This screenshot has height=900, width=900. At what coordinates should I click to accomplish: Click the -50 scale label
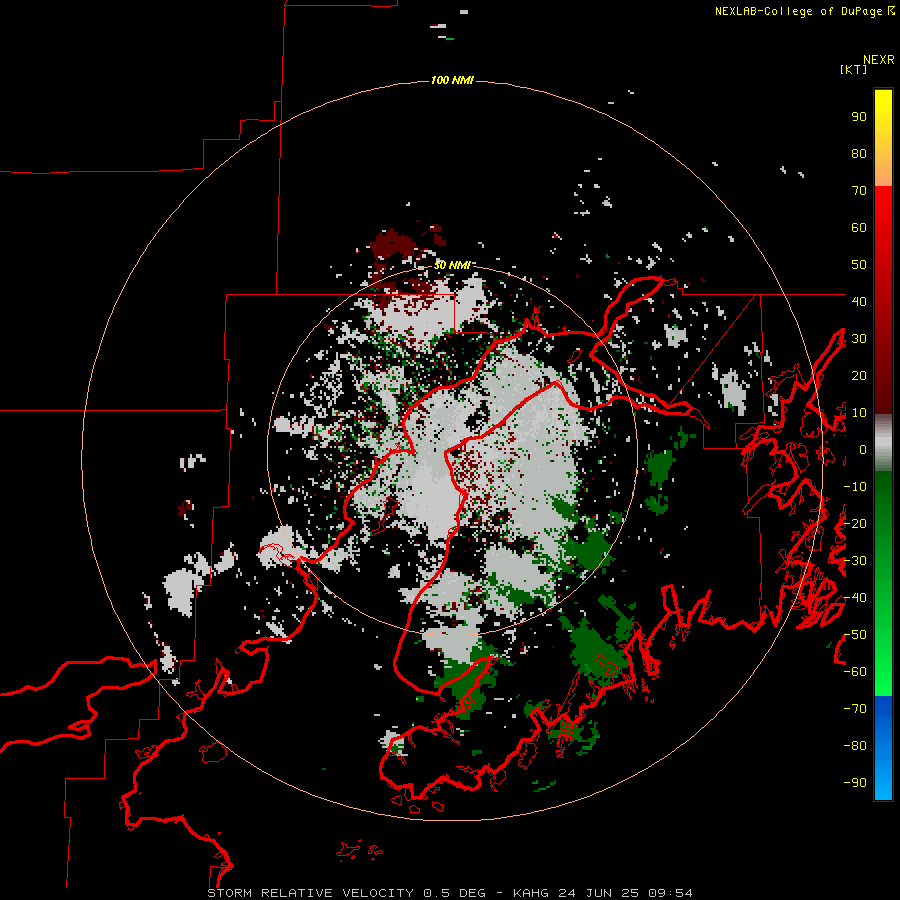tap(855, 635)
